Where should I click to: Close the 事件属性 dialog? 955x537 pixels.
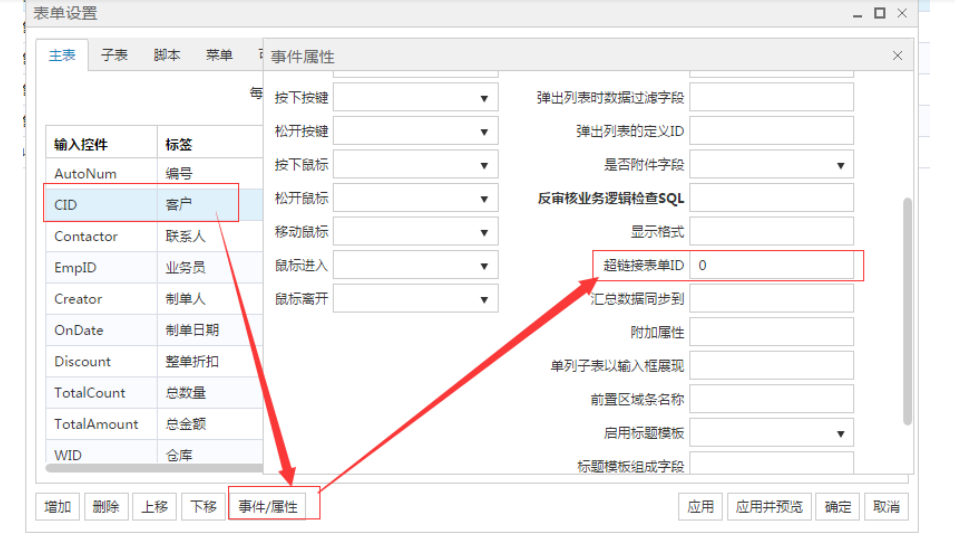(x=897, y=56)
